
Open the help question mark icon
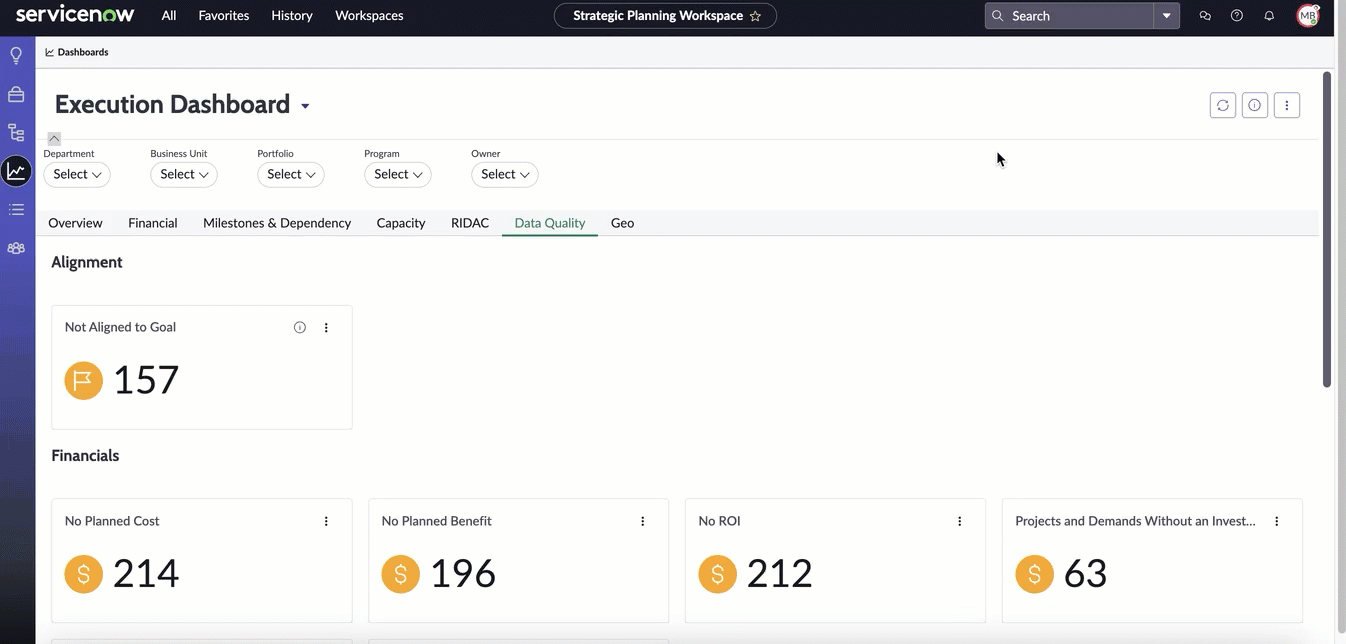[x=1237, y=16]
